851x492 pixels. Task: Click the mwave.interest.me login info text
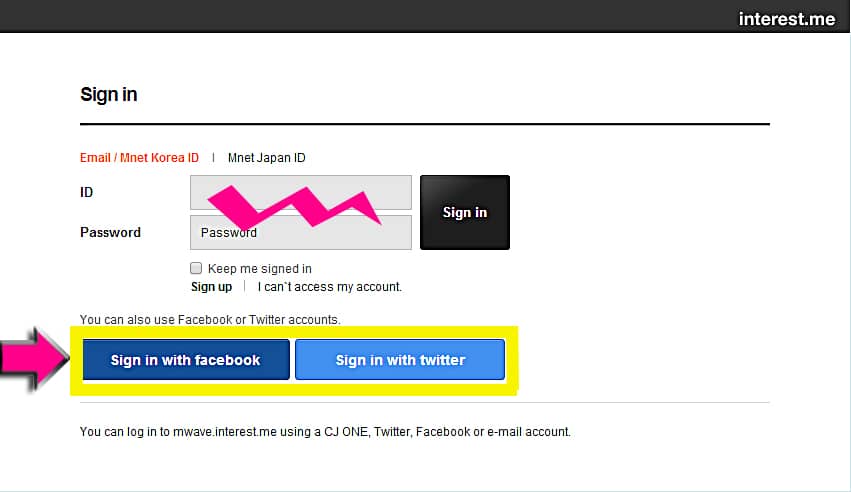(x=325, y=432)
